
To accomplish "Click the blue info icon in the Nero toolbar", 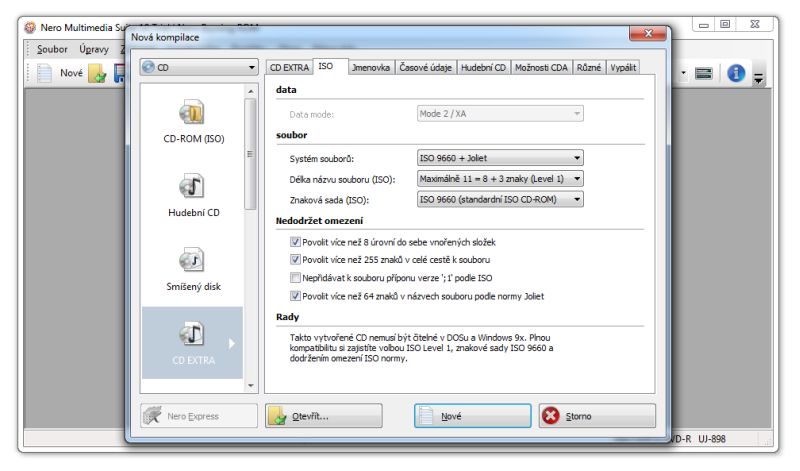I will (736, 73).
